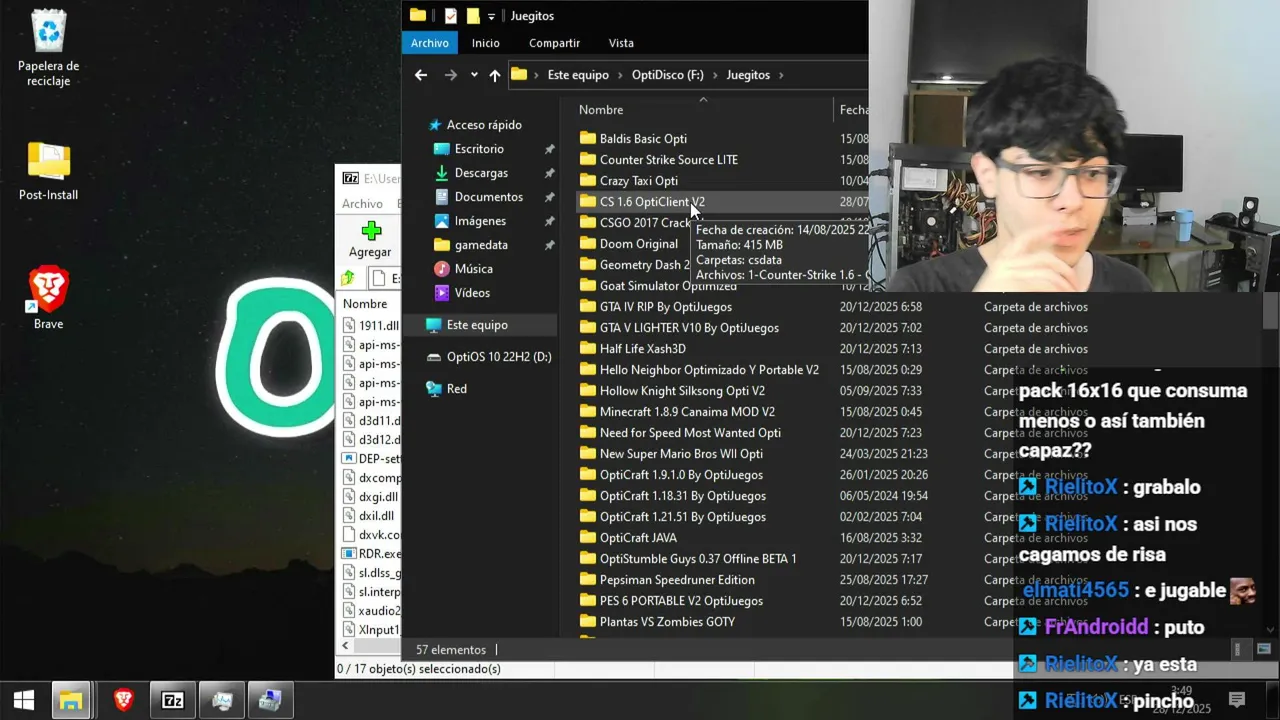1280x720 pixels.
Task: Select Escritorio in the navigation pane
Action: (x=479, y=149)
